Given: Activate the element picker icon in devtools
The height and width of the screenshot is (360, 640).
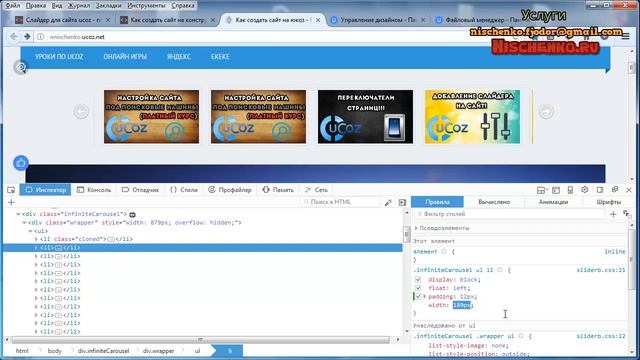Looking at the screenshot, I should [x=11, y=190].
